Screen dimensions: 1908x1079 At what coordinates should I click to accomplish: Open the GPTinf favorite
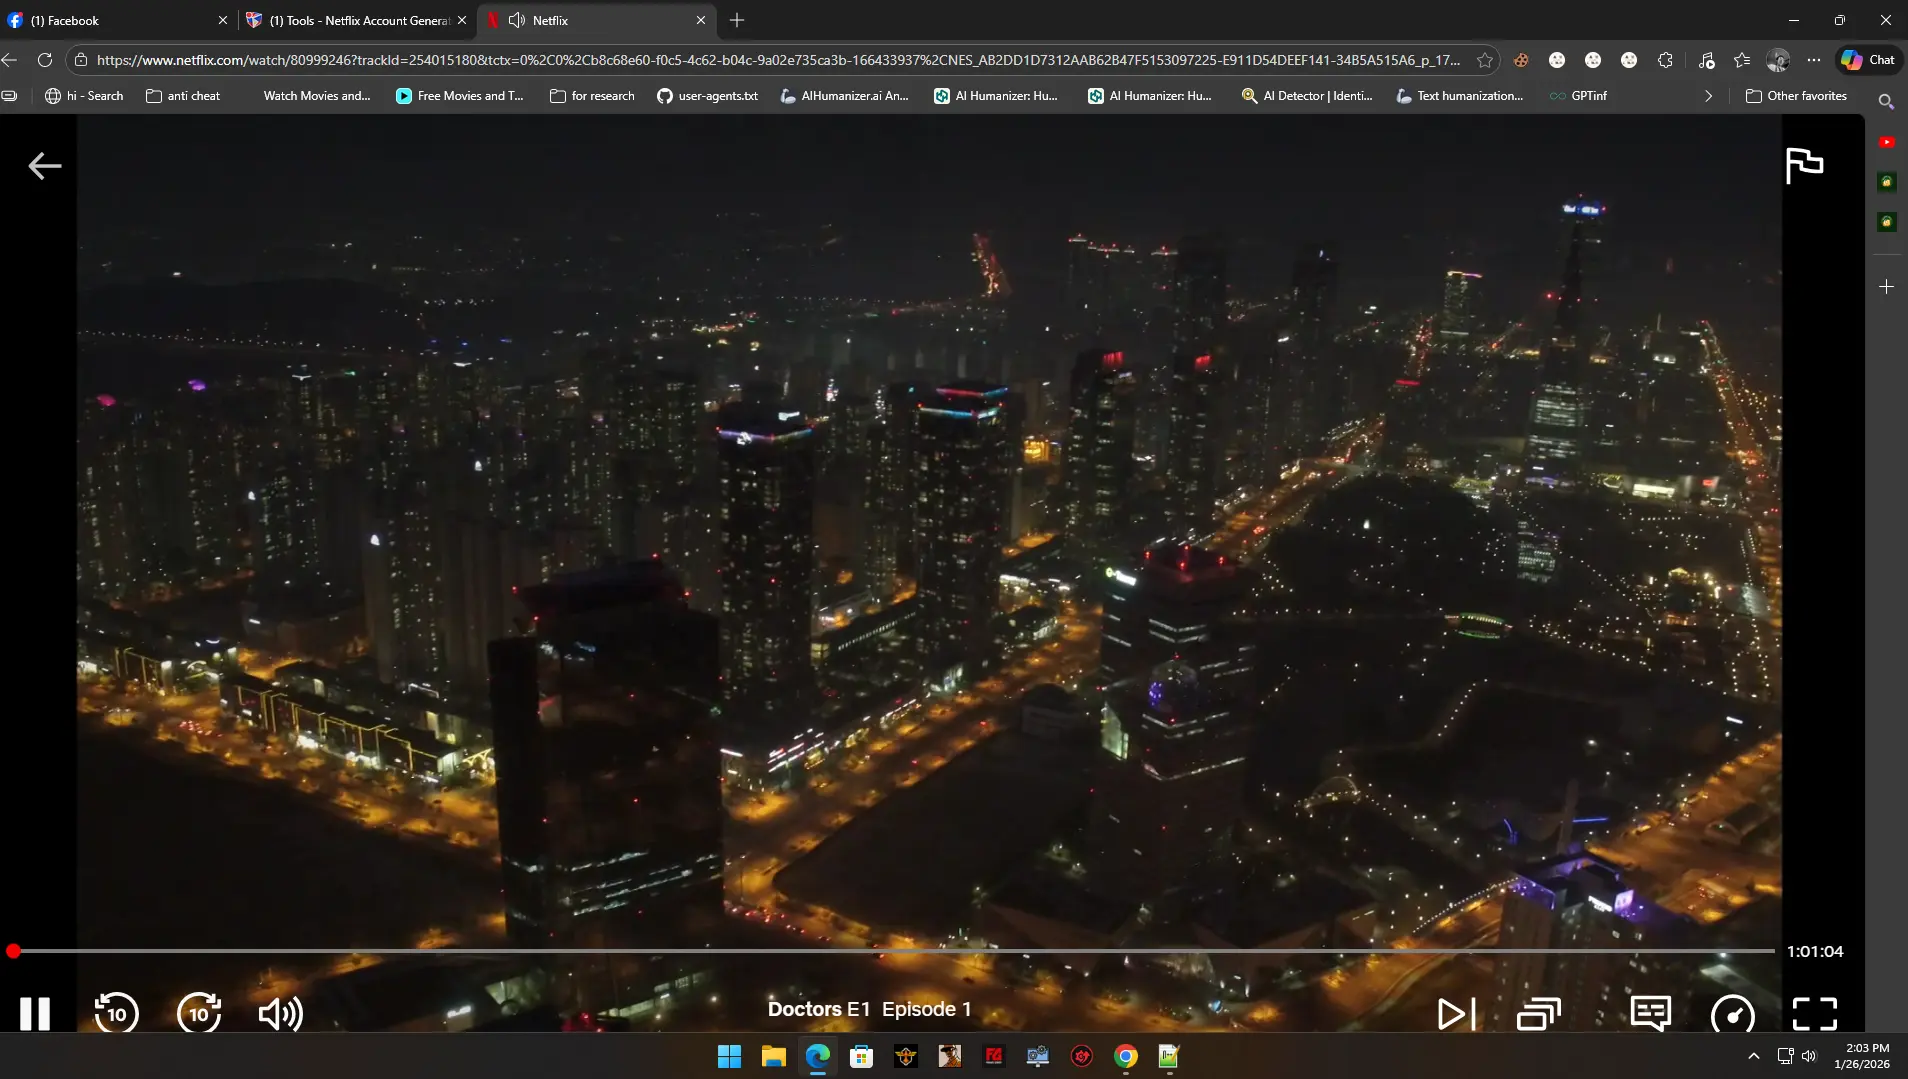coord(1578,96)
